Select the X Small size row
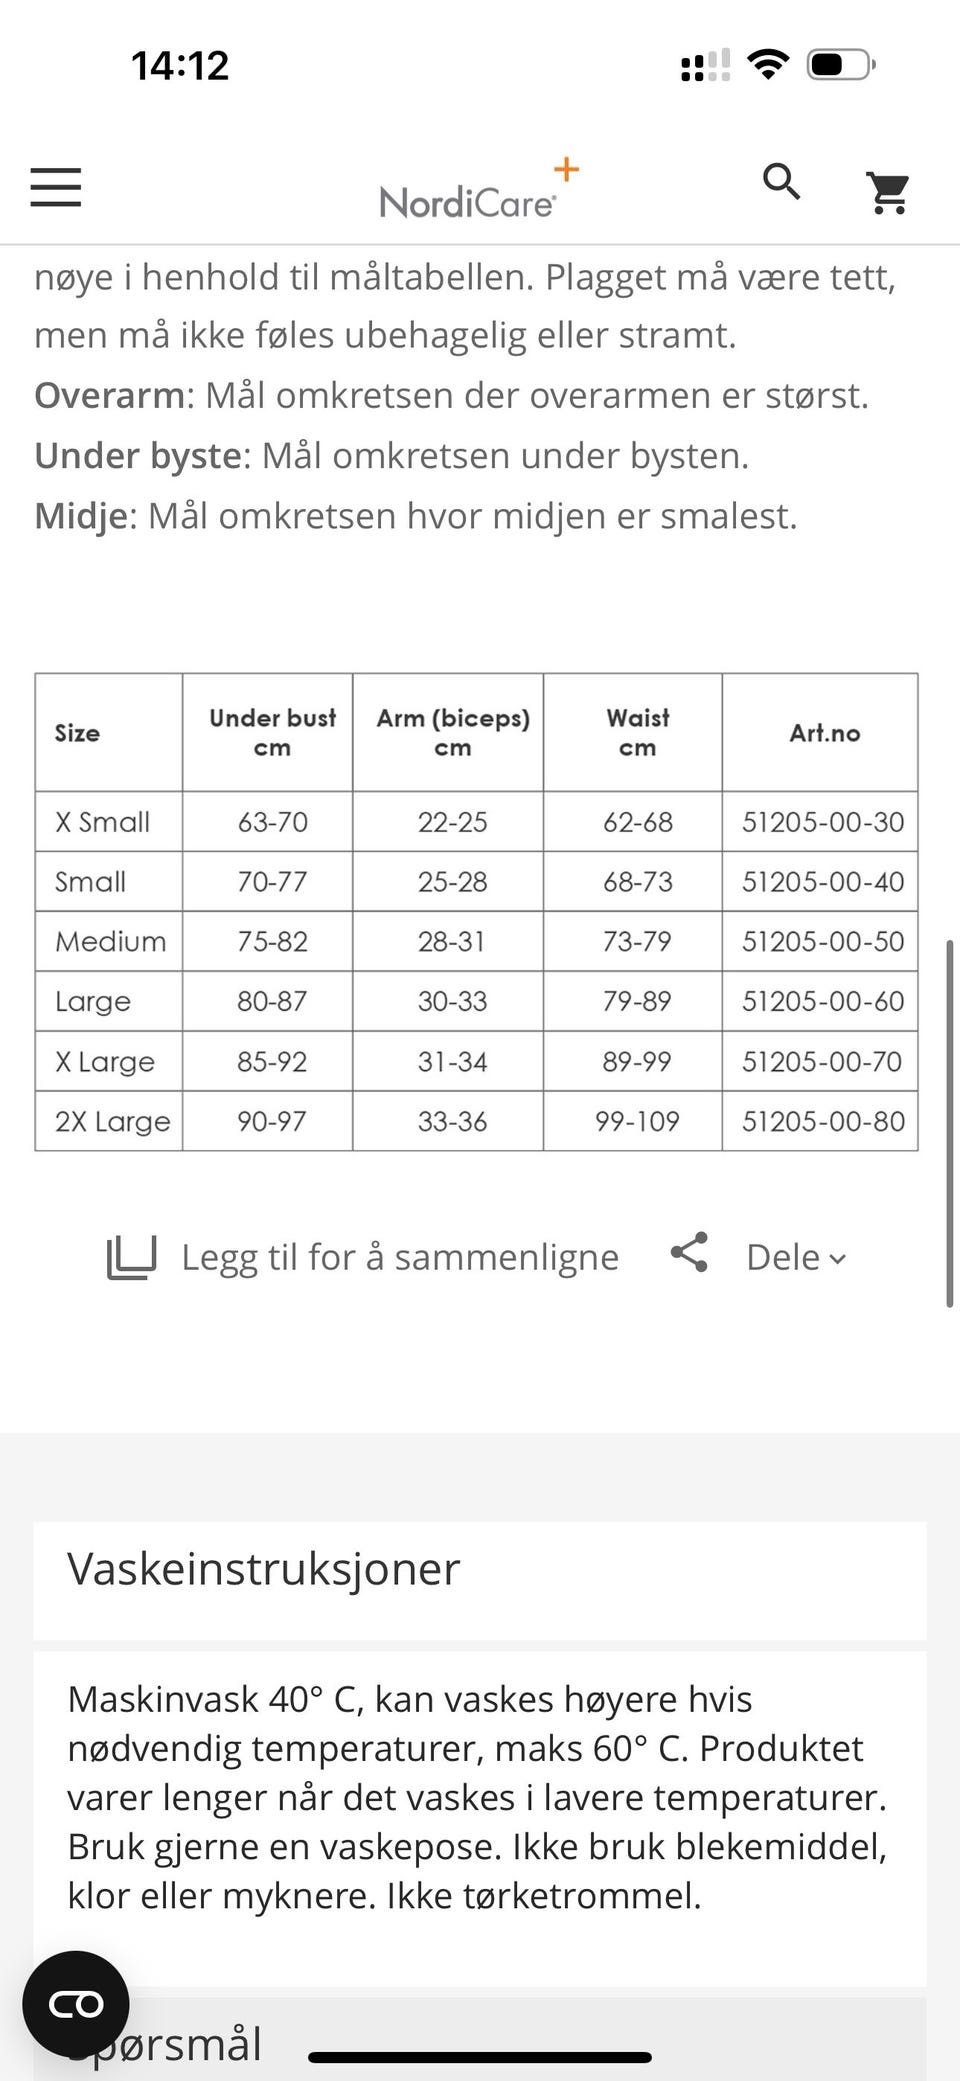The width and height of the screenshot is (960, 2081). click(x=476, y=822)
